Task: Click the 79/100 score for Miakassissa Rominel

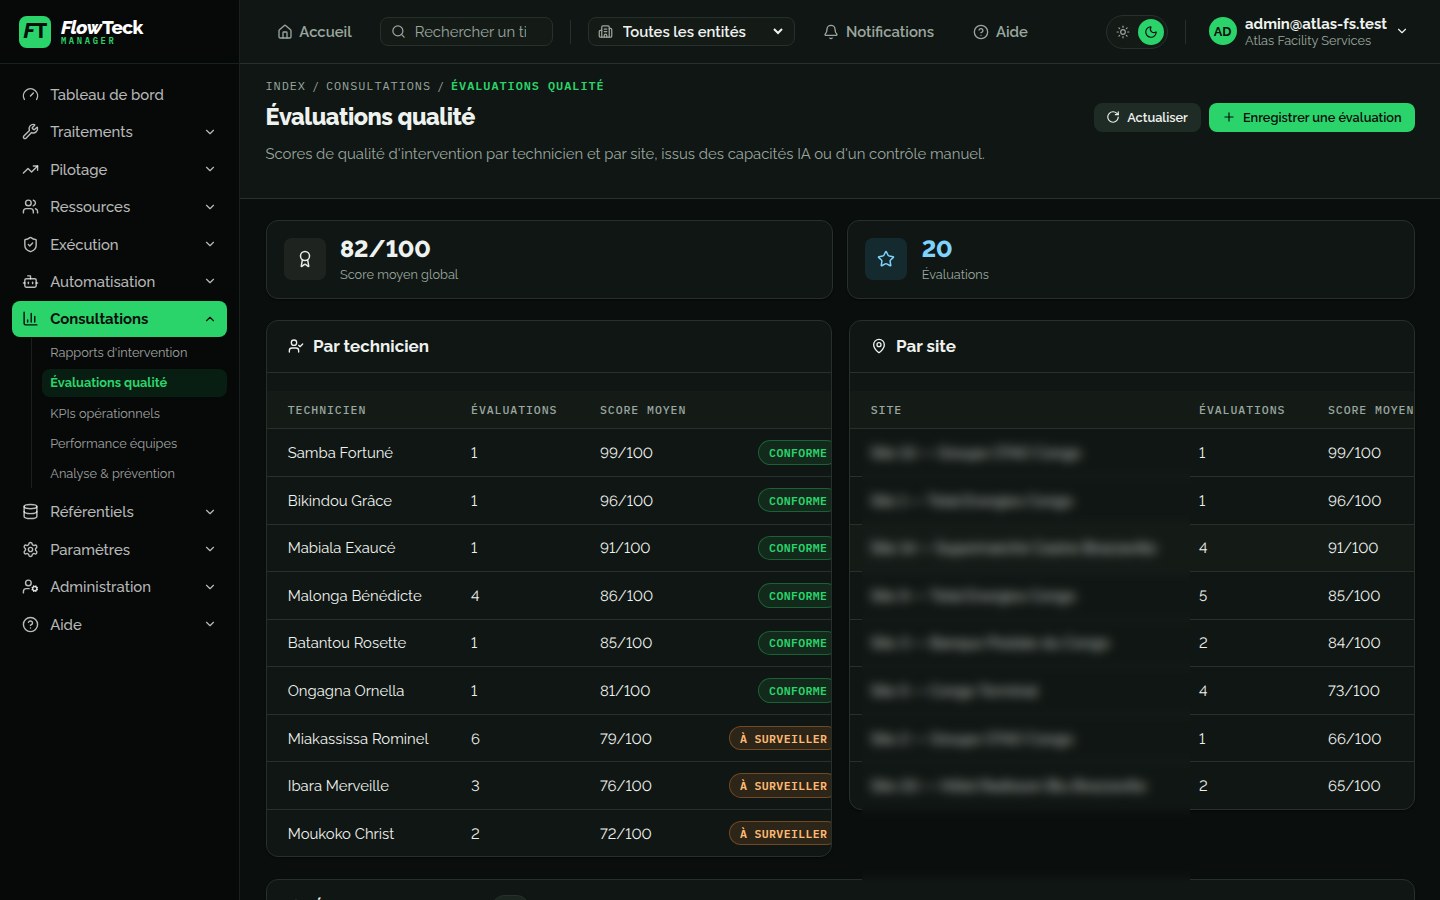Action: tap(625, 739)
